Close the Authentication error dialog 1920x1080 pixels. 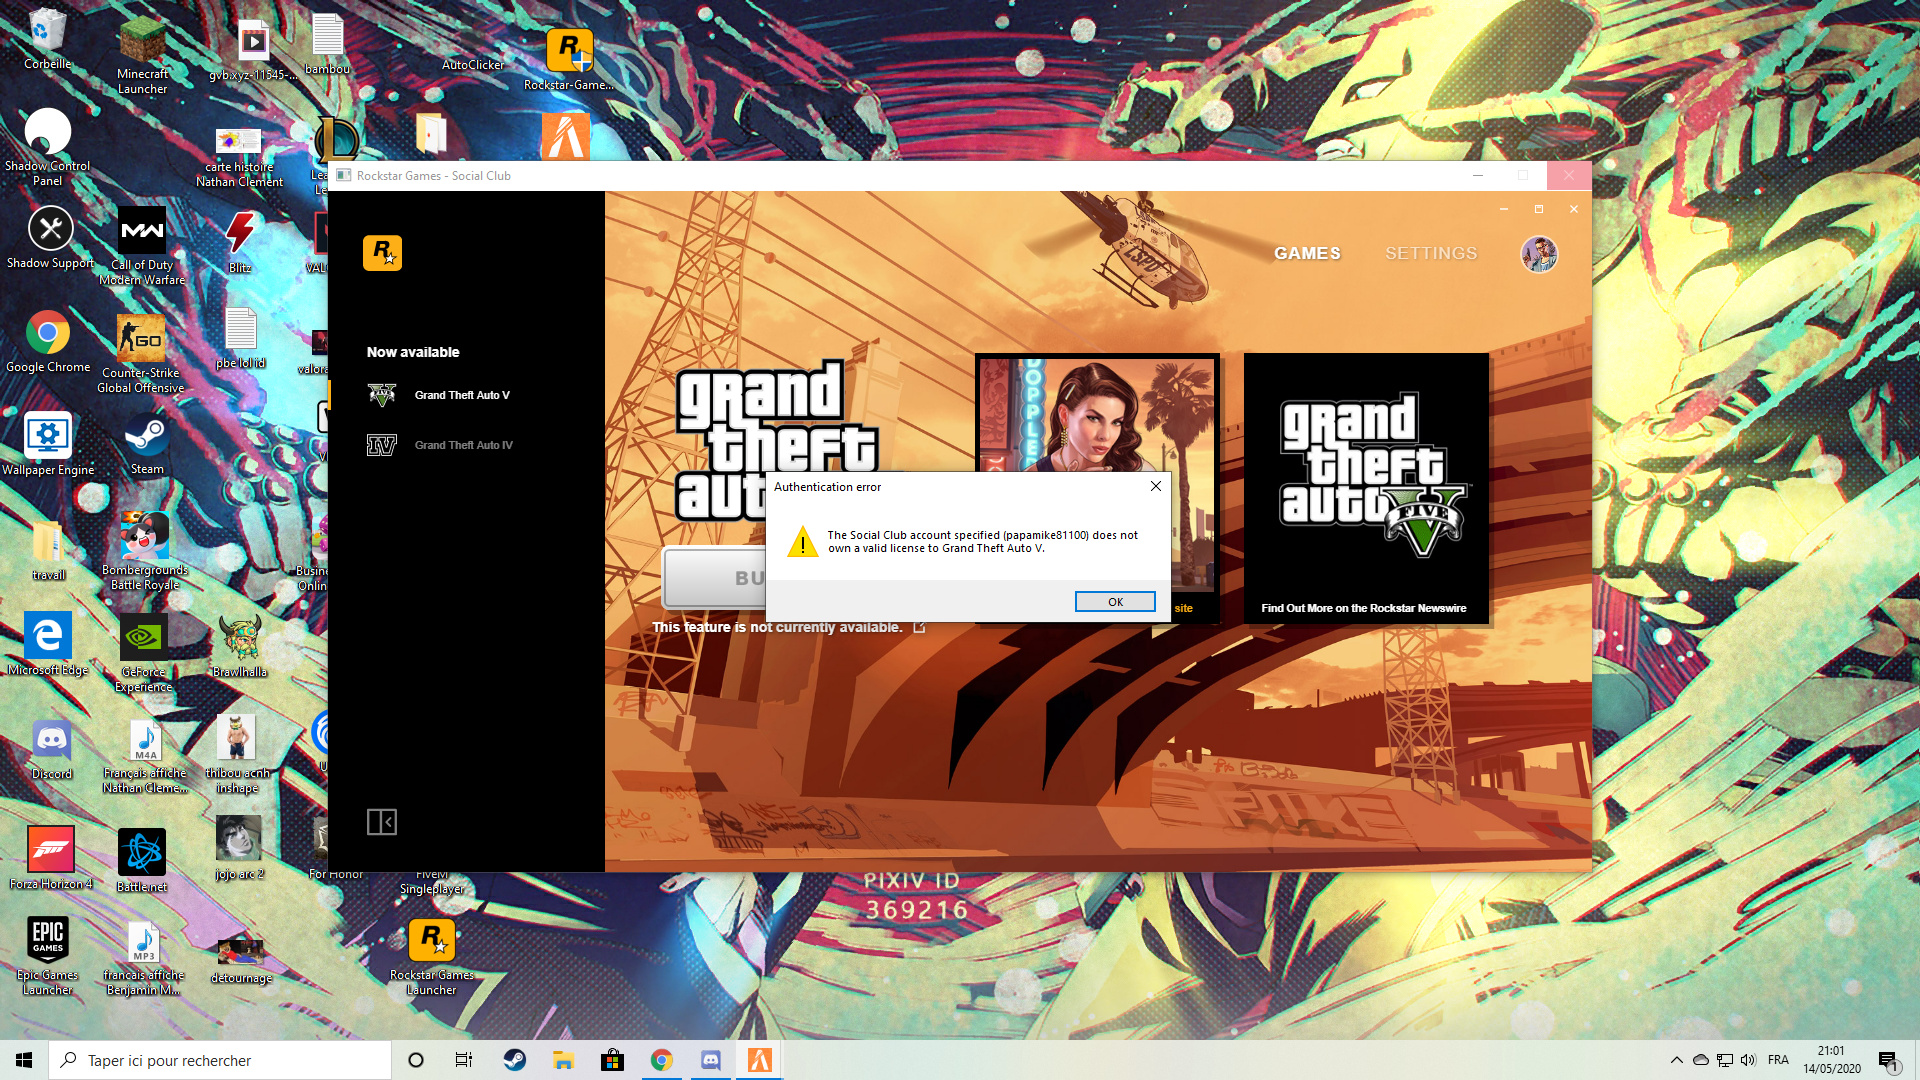click(1156, 486)
